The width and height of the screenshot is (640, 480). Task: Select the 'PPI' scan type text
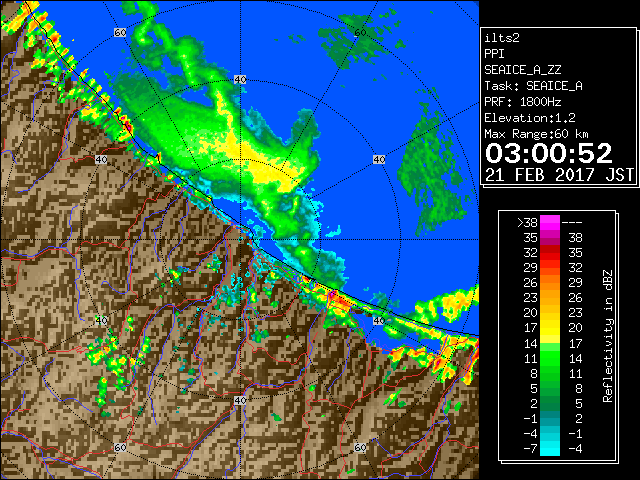[x=494, y=54]
